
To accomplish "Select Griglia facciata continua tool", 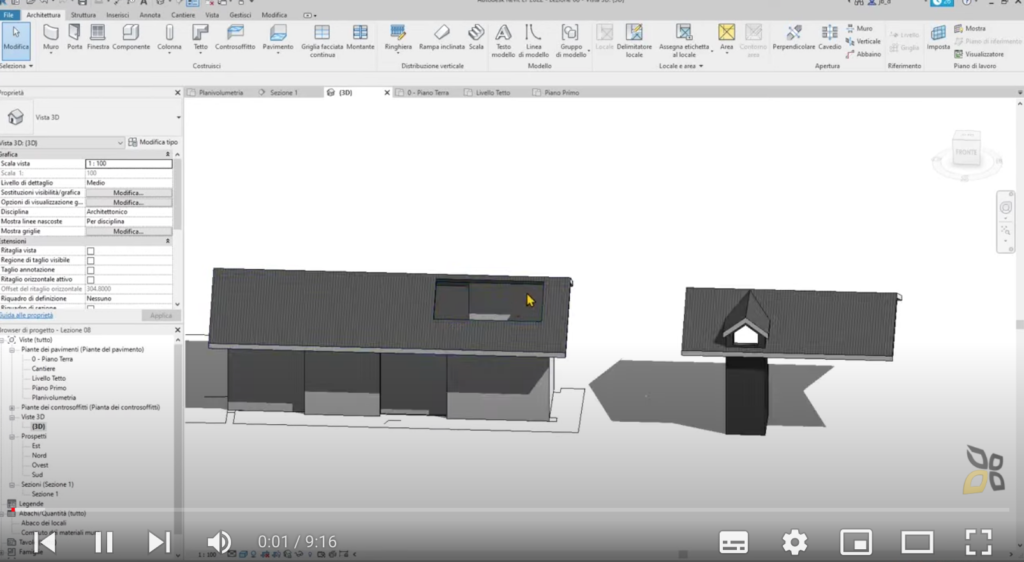I will coord(322,40).
